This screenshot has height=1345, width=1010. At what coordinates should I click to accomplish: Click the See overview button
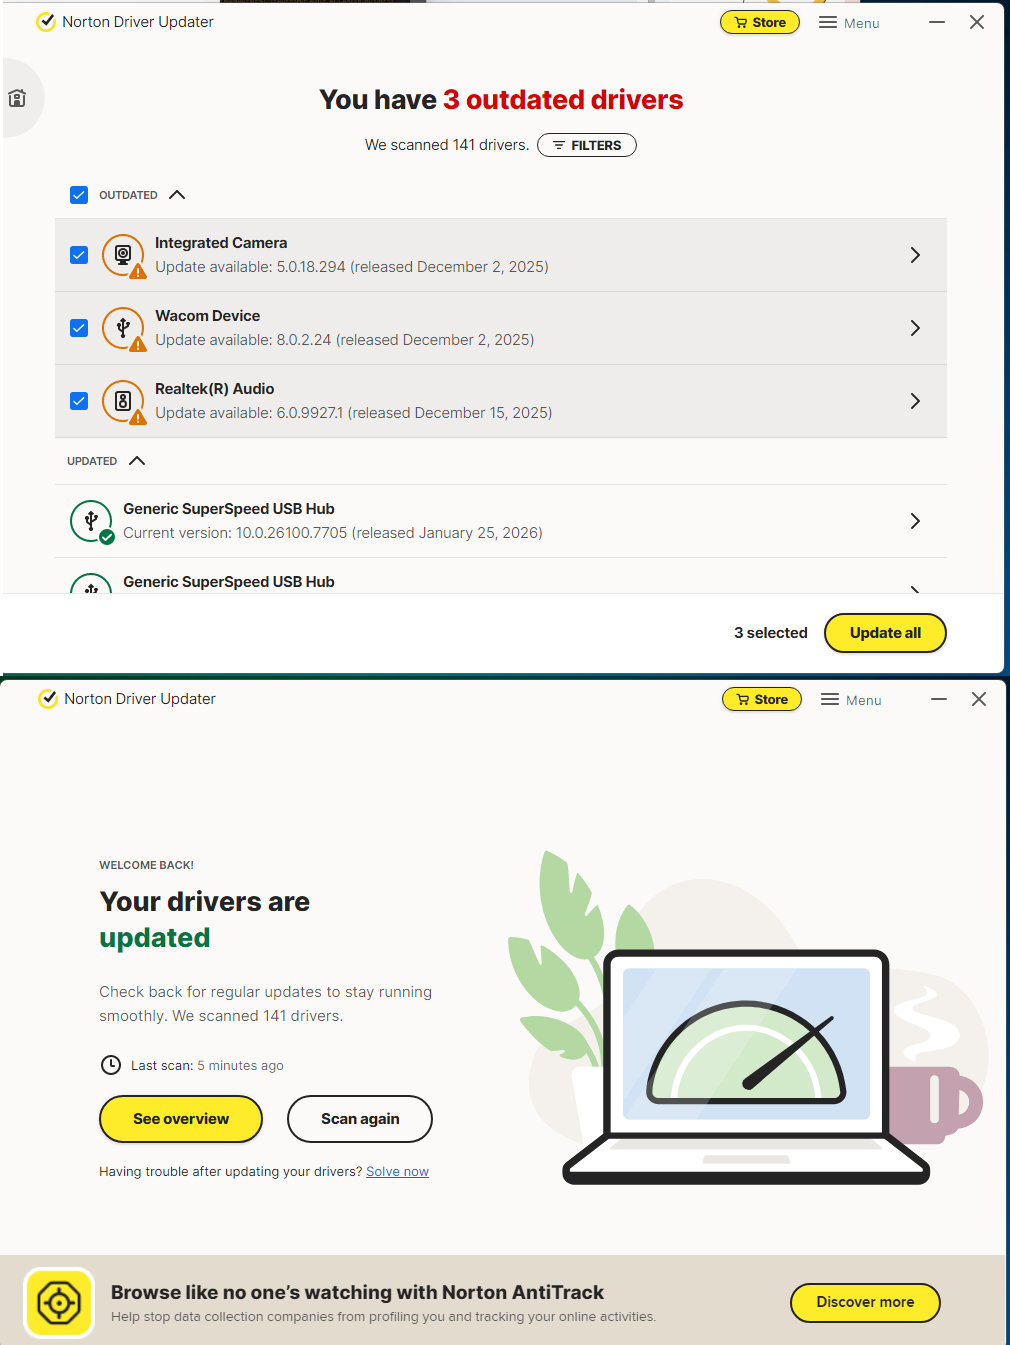coord(181,1119)
